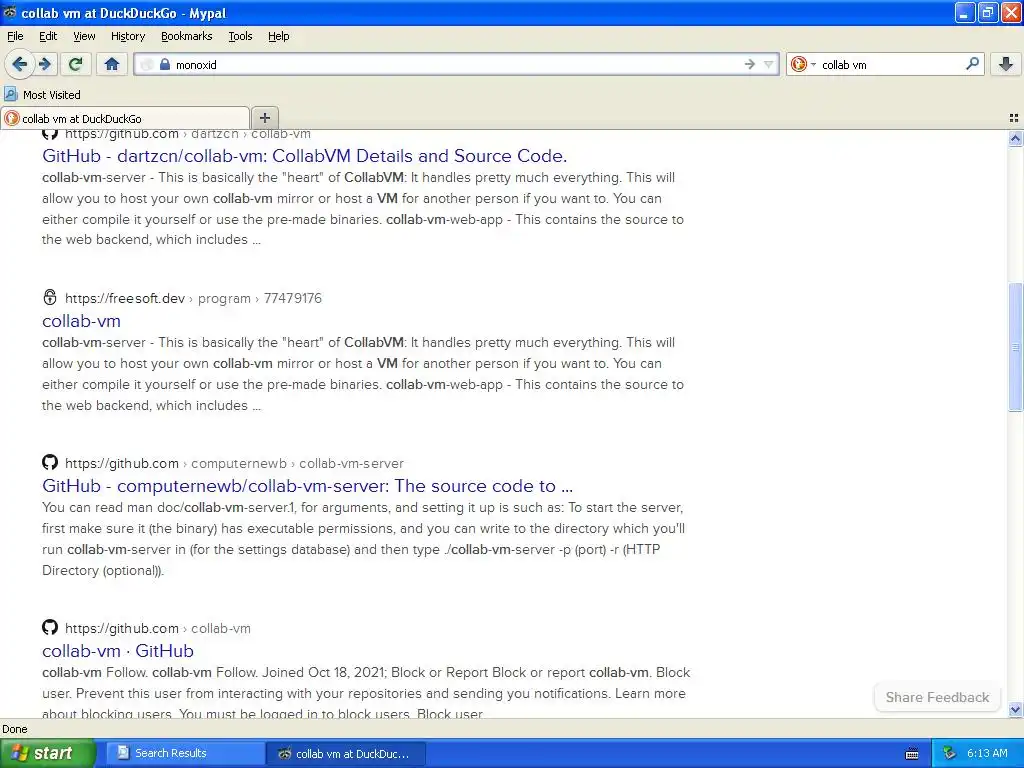This screenshot has width=1024, height=768.
Task: Click the freesoft.dev result URL
Action: (193, 298)
